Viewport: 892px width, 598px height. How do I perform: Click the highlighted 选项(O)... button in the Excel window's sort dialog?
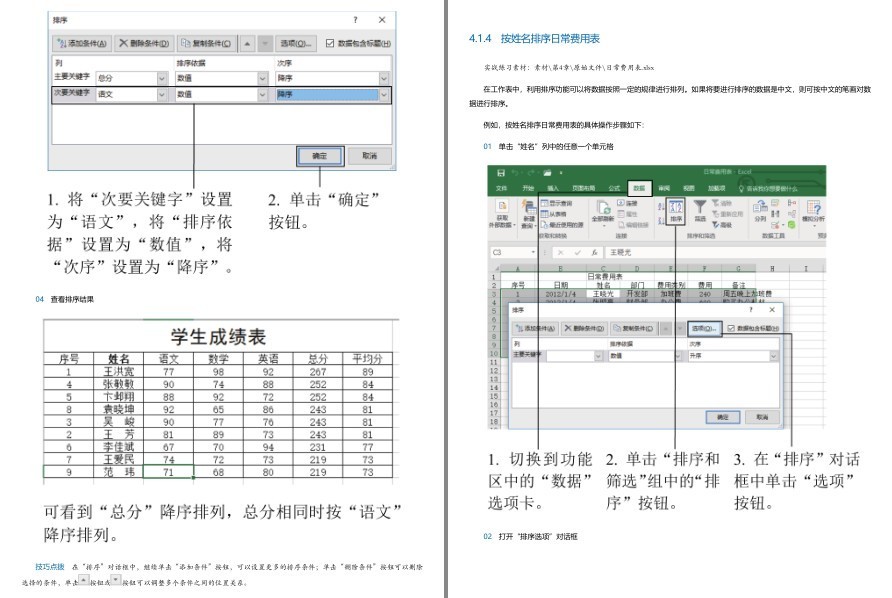(x=704, y=328)
